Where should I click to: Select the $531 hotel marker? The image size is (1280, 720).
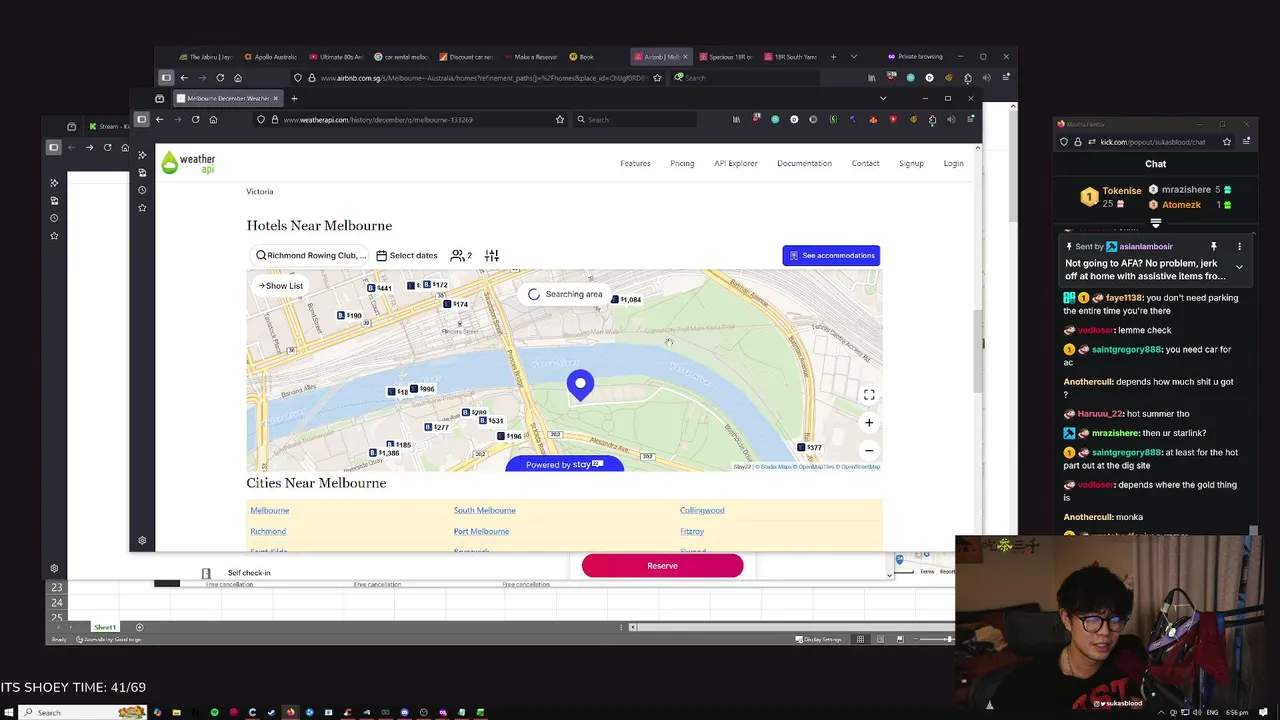tap(492, 420)
